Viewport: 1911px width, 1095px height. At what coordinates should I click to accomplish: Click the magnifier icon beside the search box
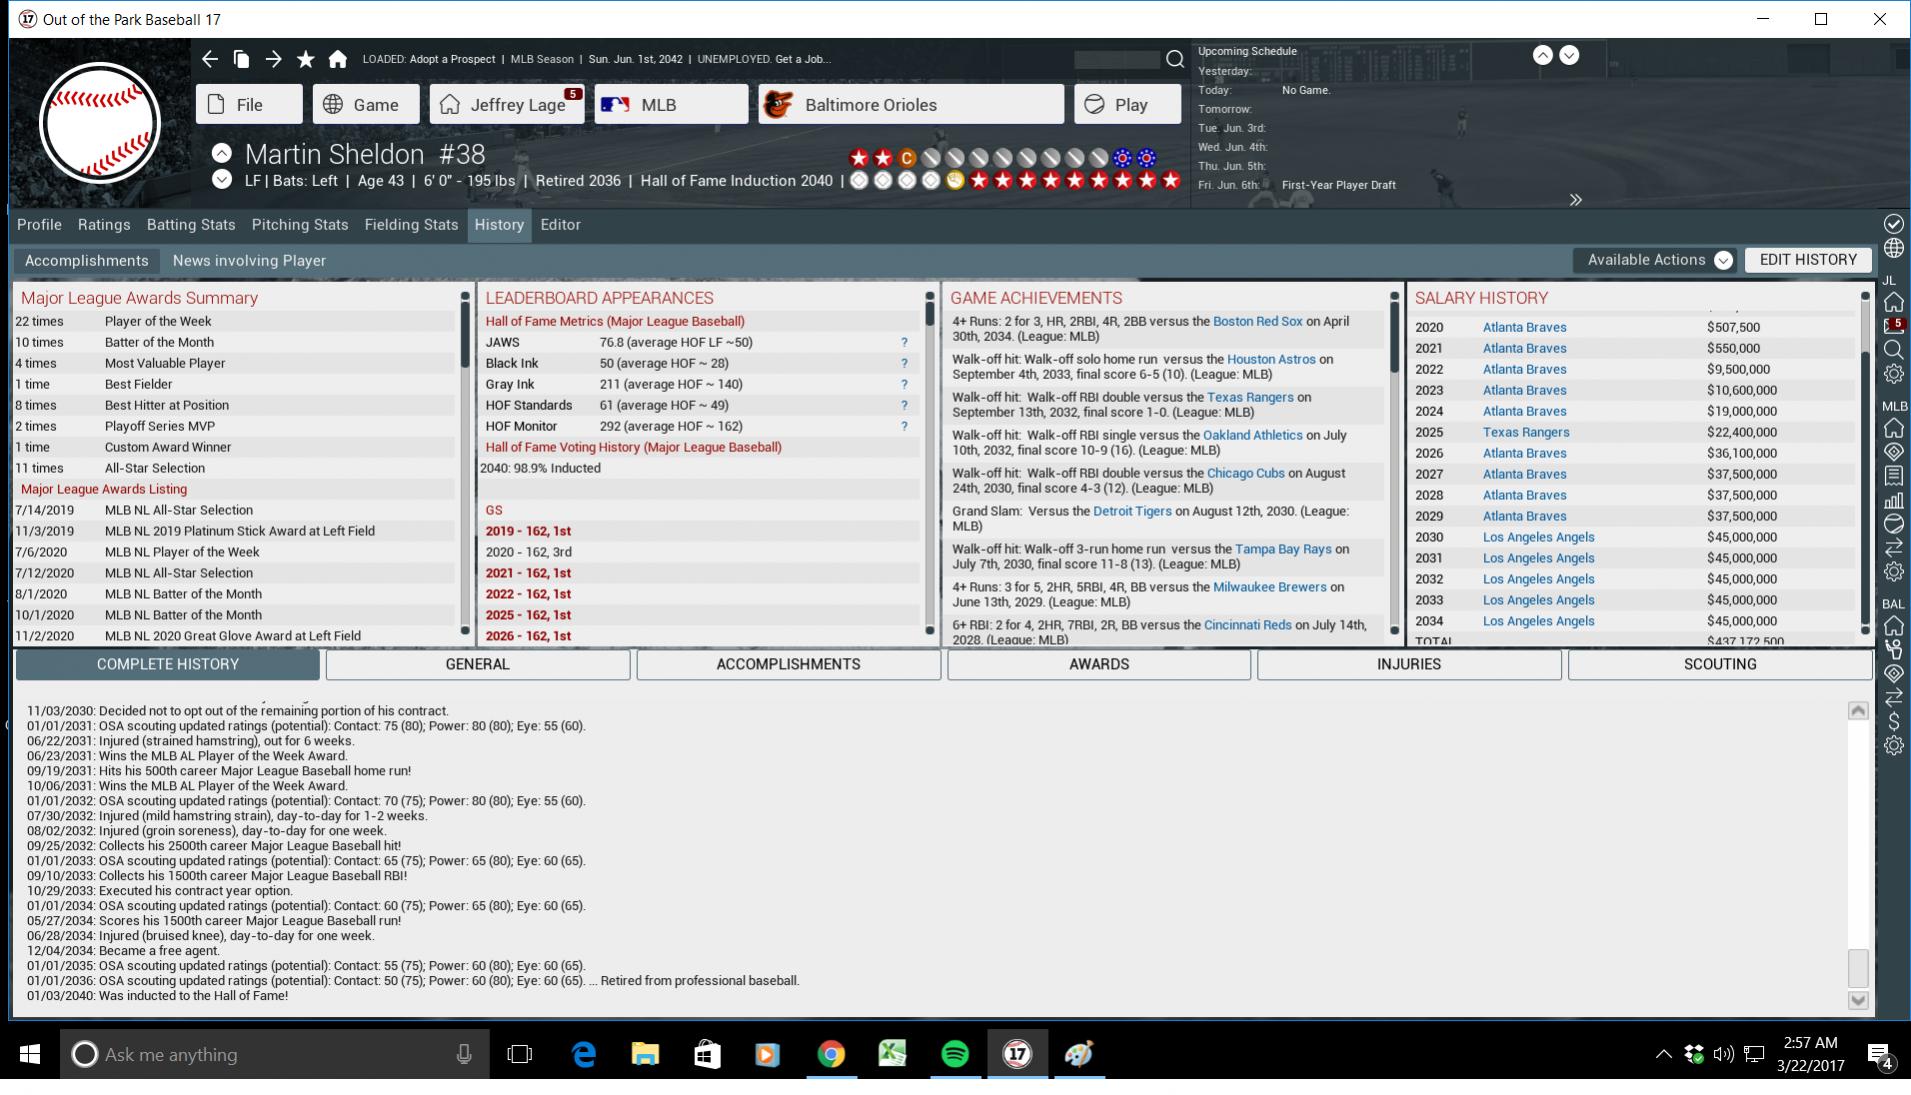[x=1175, y=59]
